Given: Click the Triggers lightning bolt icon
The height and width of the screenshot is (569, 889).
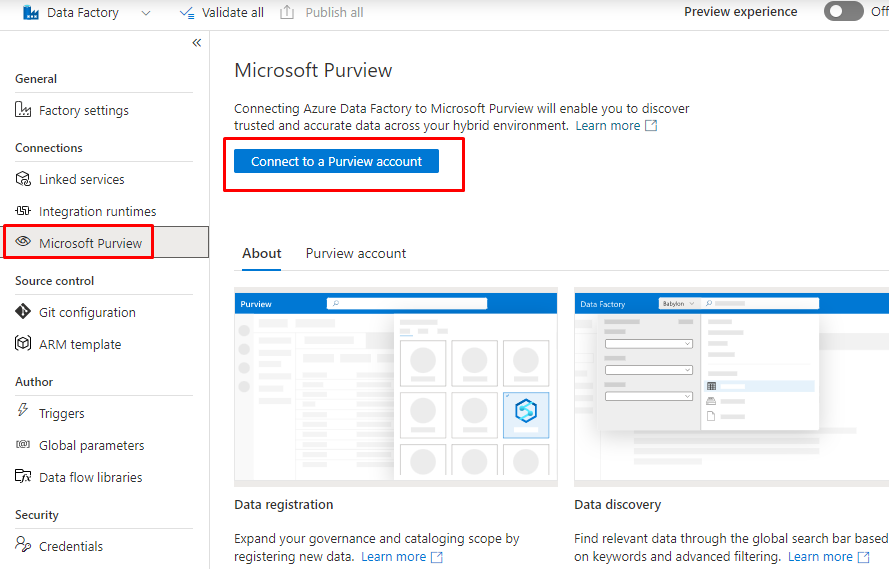Looking at the screenshot, I should point(23,412).
